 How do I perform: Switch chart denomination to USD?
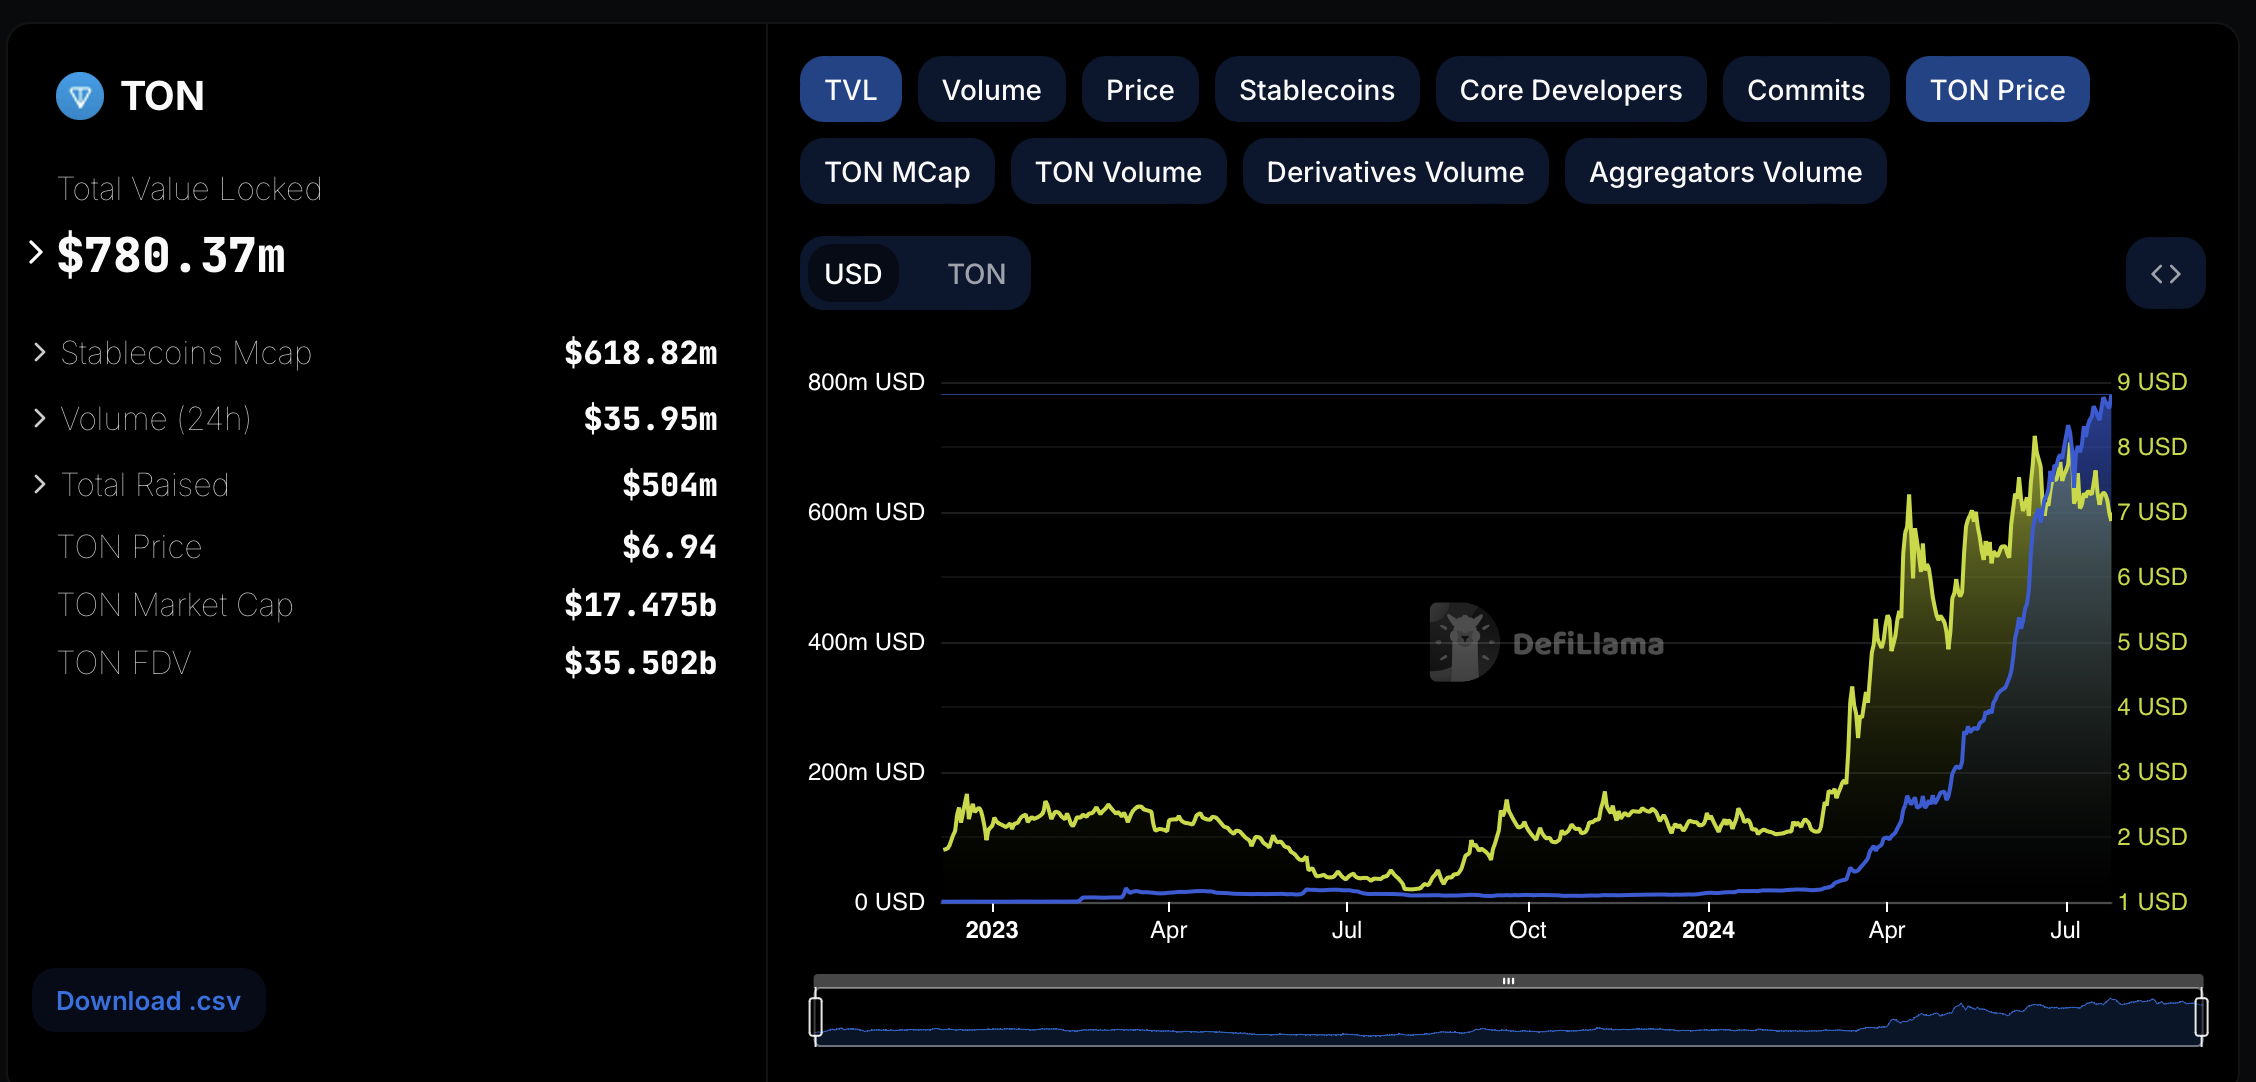[853, 273]
